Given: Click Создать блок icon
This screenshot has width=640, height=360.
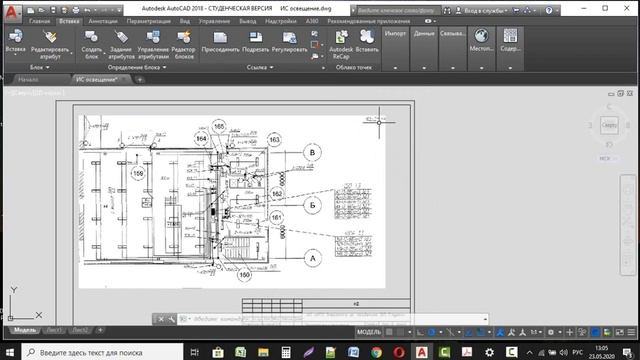Looking at the screenshot, I should [91, 37].
